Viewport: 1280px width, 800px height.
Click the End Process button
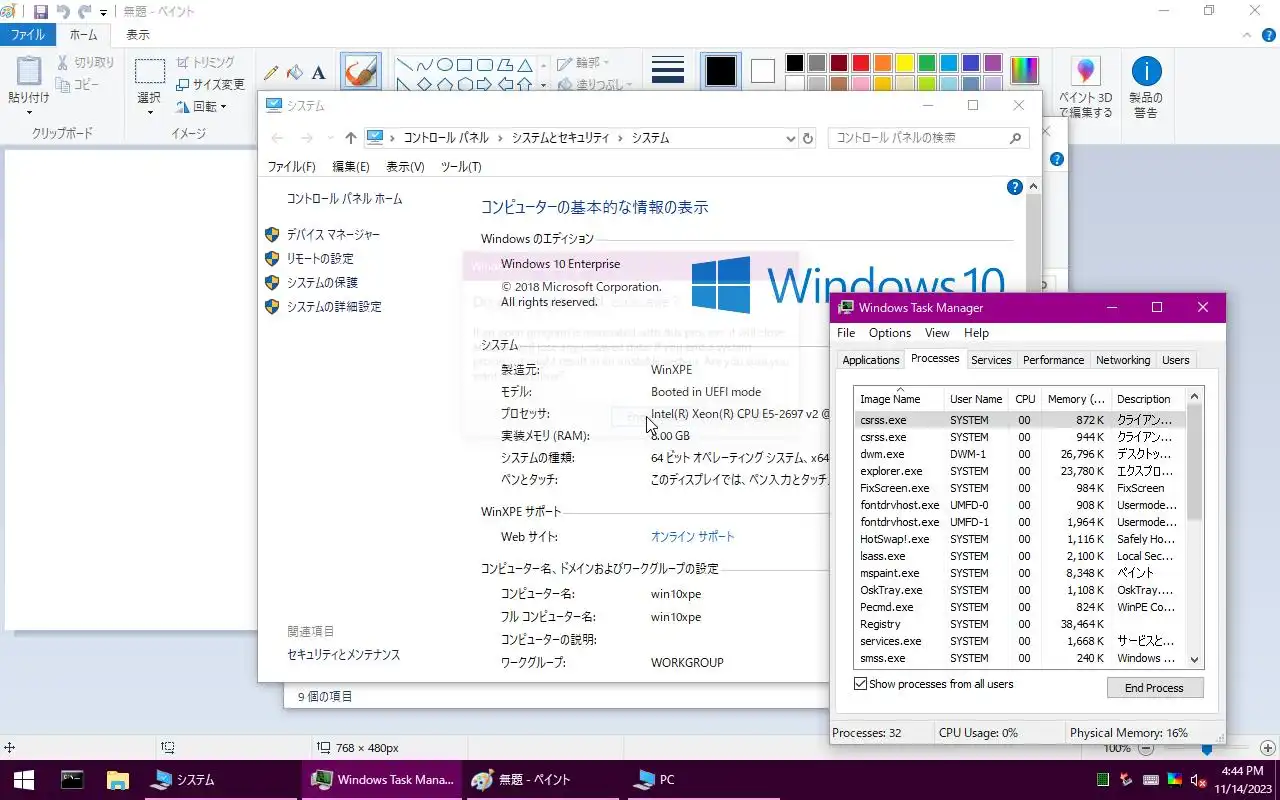click(x=1155, y=688)
